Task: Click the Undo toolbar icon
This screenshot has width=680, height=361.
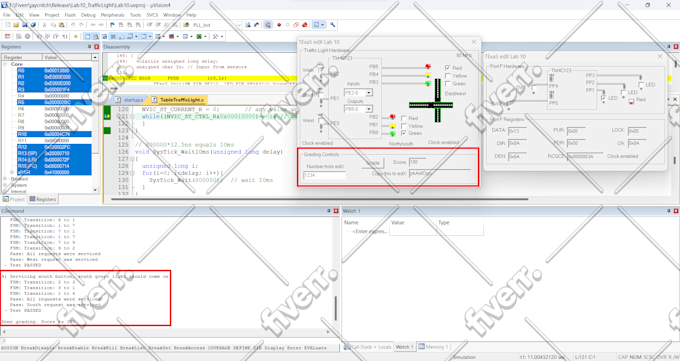Action: click(73, 25)
